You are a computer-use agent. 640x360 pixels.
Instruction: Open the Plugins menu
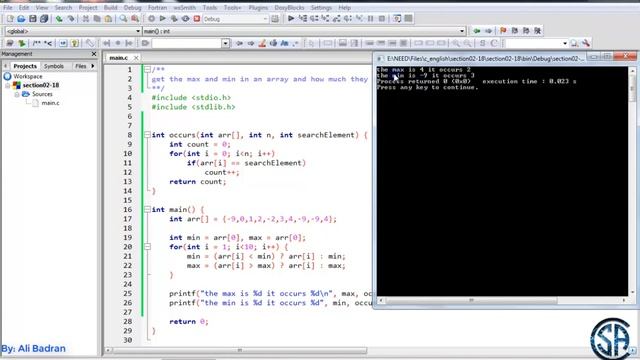tap(258, 7)
